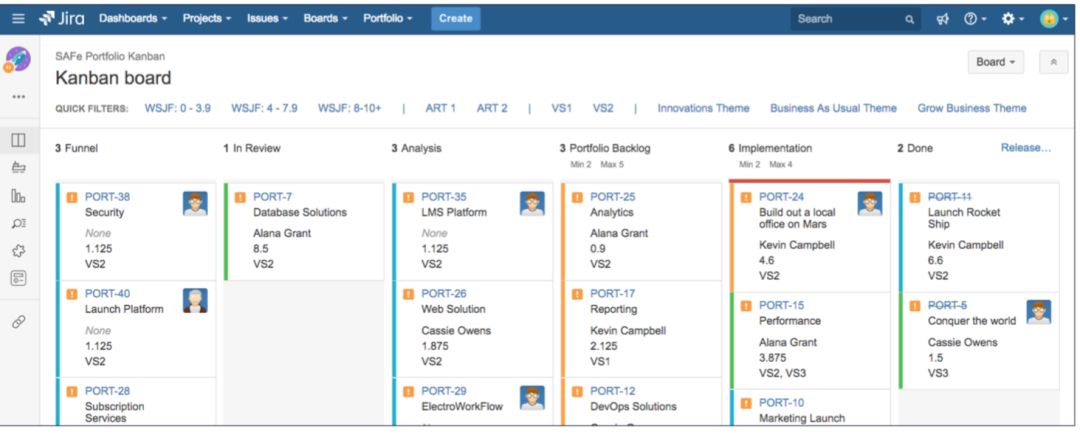This screenshot has width=1080, height=435.
Task: Click the Create button
Action: pos(455,18)
